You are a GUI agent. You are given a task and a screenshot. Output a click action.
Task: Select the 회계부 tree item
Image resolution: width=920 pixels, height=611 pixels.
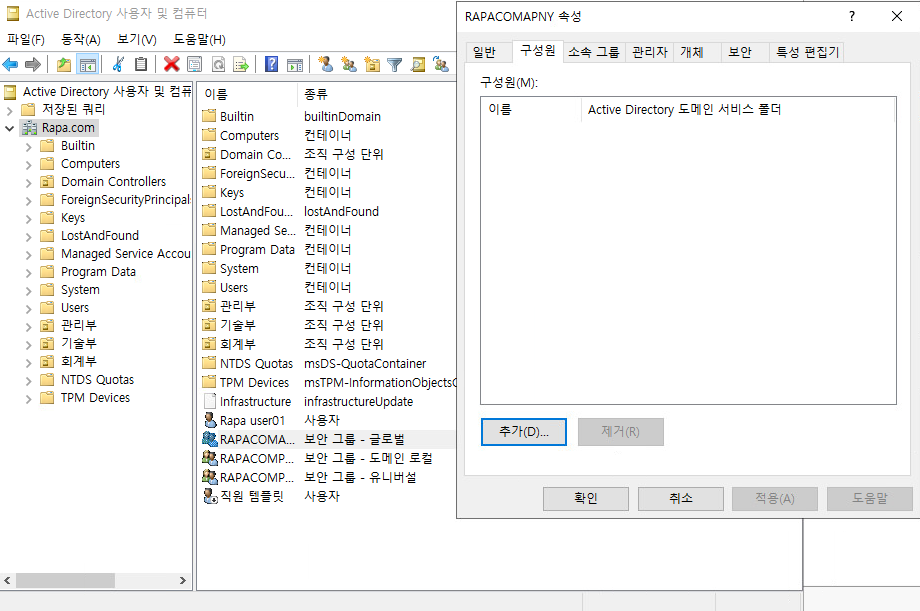click(x=79, y=362)
